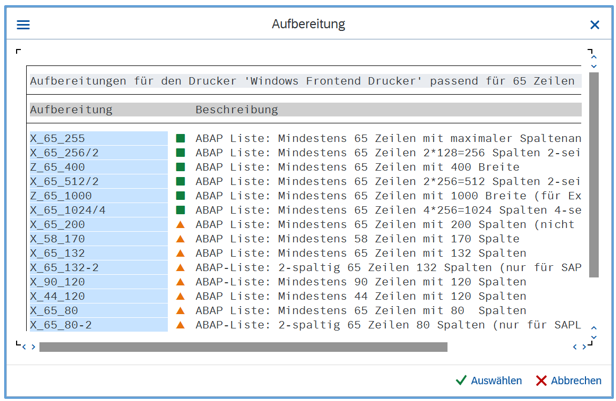
Task: Open the hamburger menu in the title bar
Action: [x=23, y=24]
